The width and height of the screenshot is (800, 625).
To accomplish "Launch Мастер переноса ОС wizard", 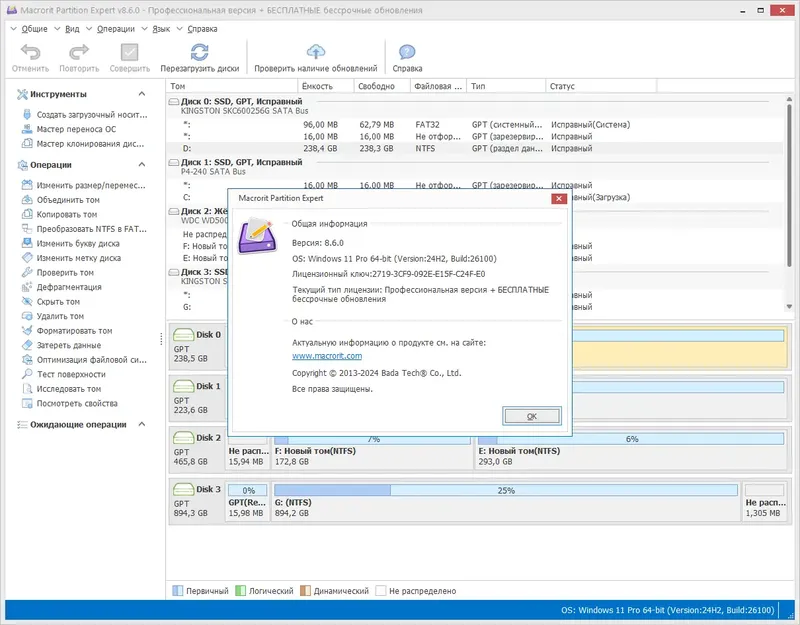I will point(70,129).
